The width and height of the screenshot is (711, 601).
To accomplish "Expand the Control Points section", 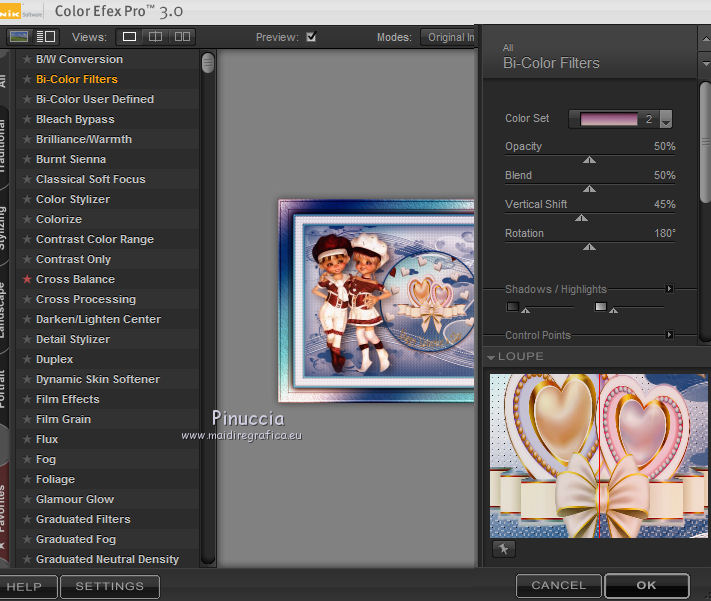I will tap(669, 335).
